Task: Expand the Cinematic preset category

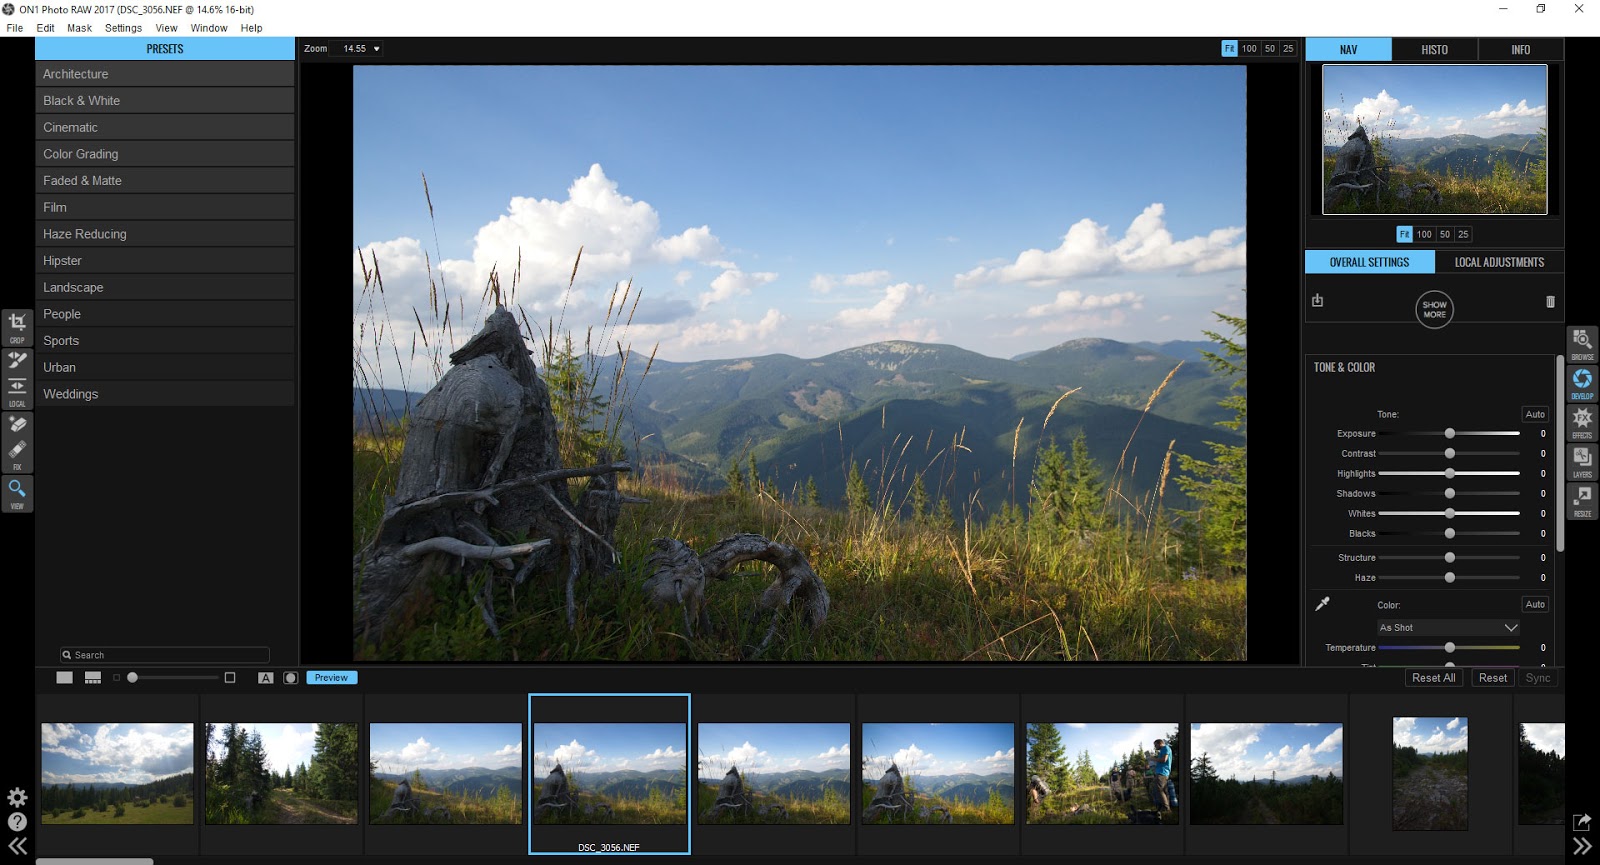Action: tap(165, 127)
